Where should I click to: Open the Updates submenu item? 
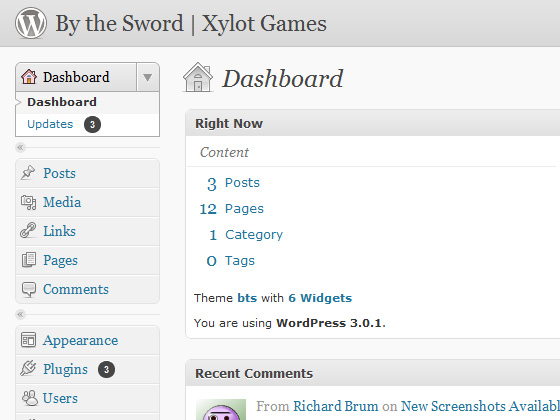pos(88,125)
